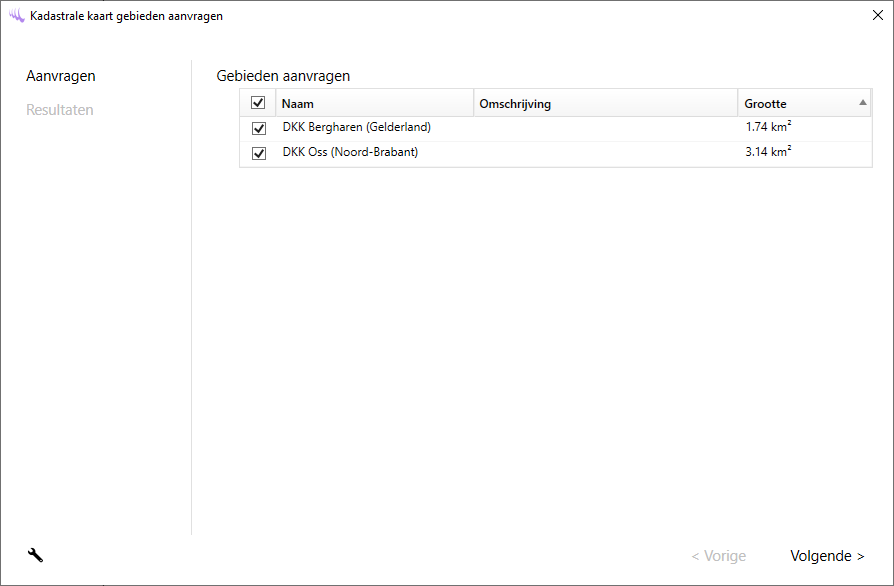Click the empty Omschrijving cell for Oss

[605, 153]
